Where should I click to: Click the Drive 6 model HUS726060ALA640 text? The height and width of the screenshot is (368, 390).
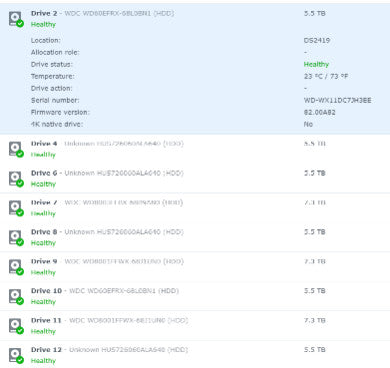[x=124, y=173]
